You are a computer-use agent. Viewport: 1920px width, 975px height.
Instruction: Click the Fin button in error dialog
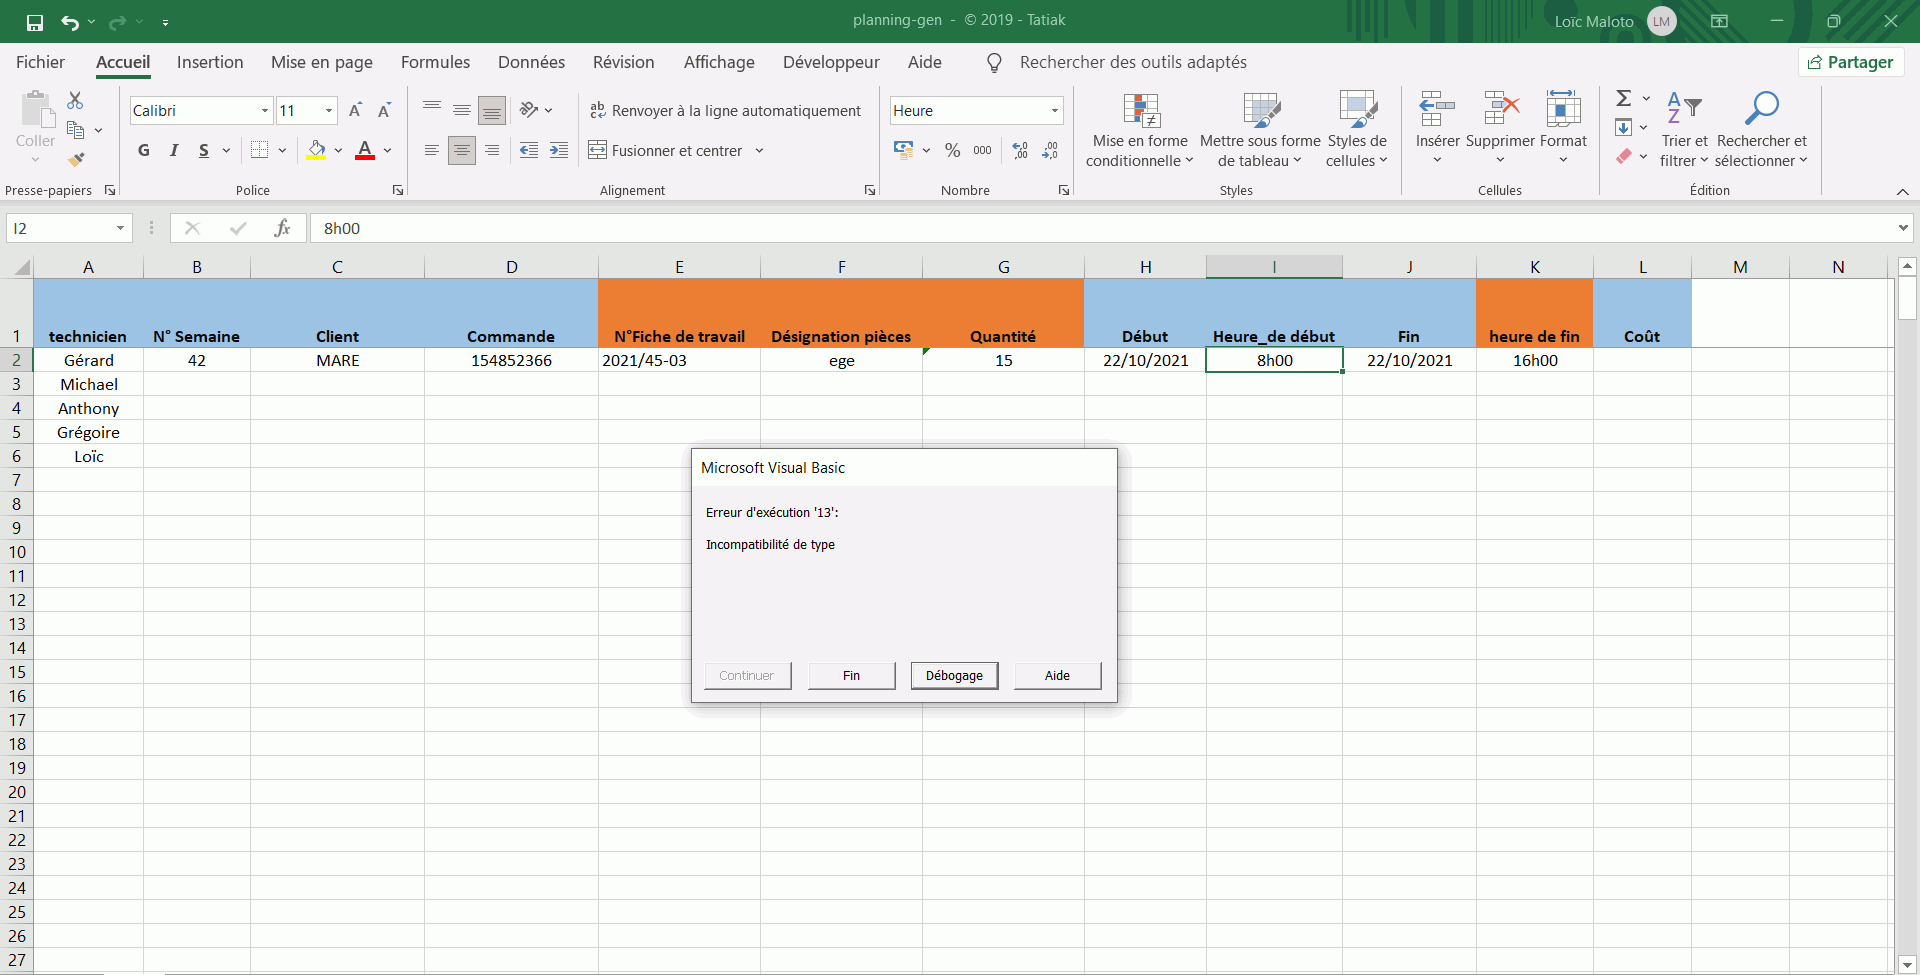coord(851,675)
